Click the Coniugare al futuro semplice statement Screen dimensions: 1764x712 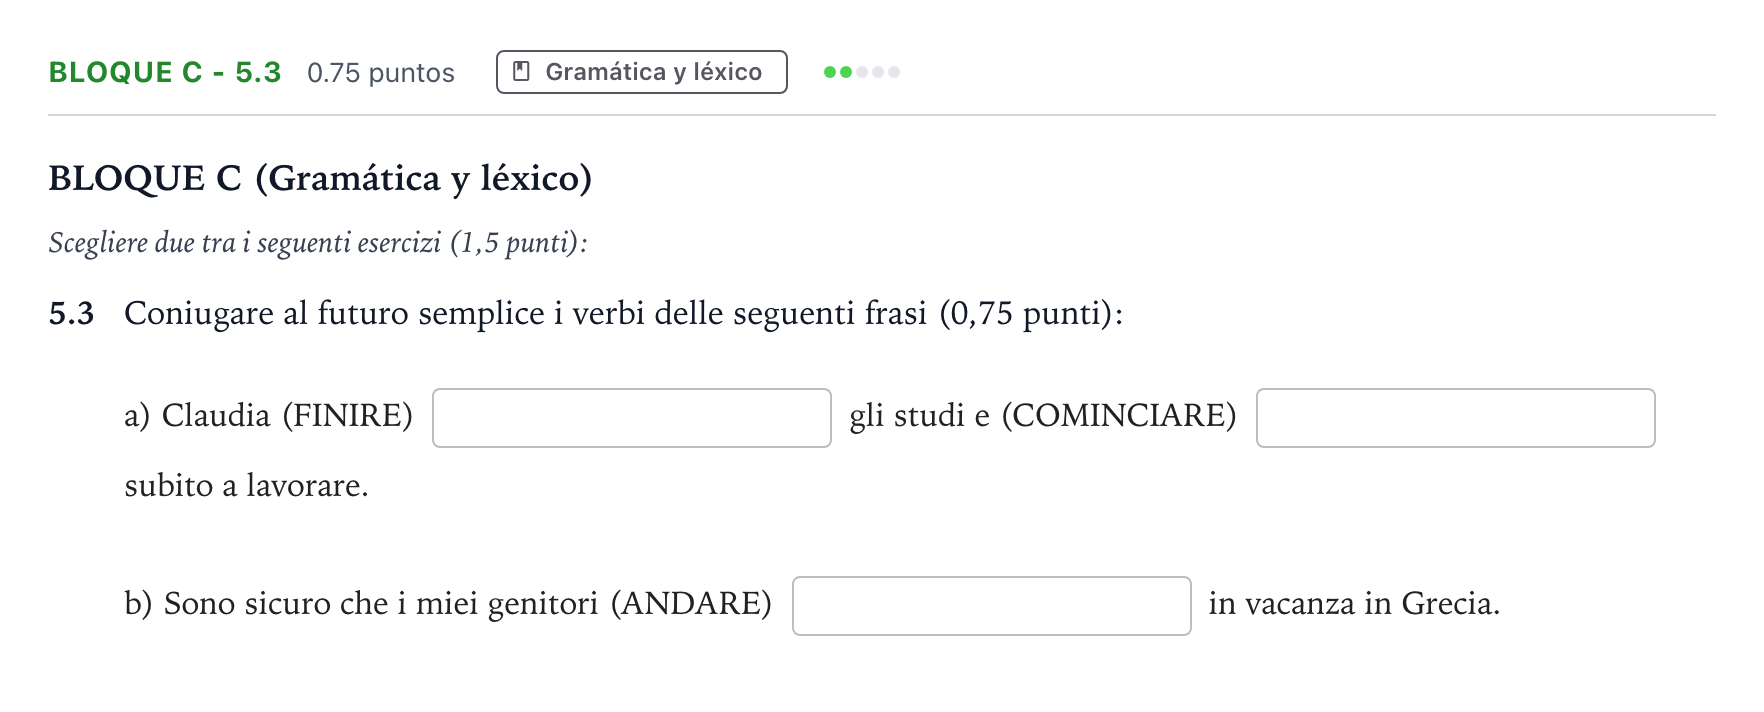[x=624, y=314]
